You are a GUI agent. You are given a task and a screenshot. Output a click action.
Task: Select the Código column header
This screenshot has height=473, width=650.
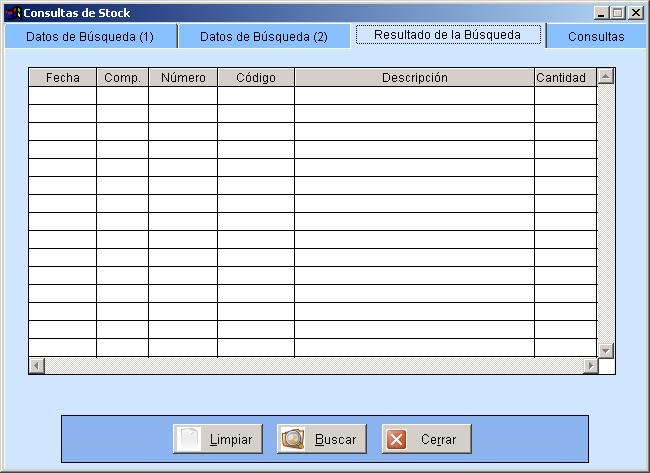pyautogui.click(x=255, y=78)
